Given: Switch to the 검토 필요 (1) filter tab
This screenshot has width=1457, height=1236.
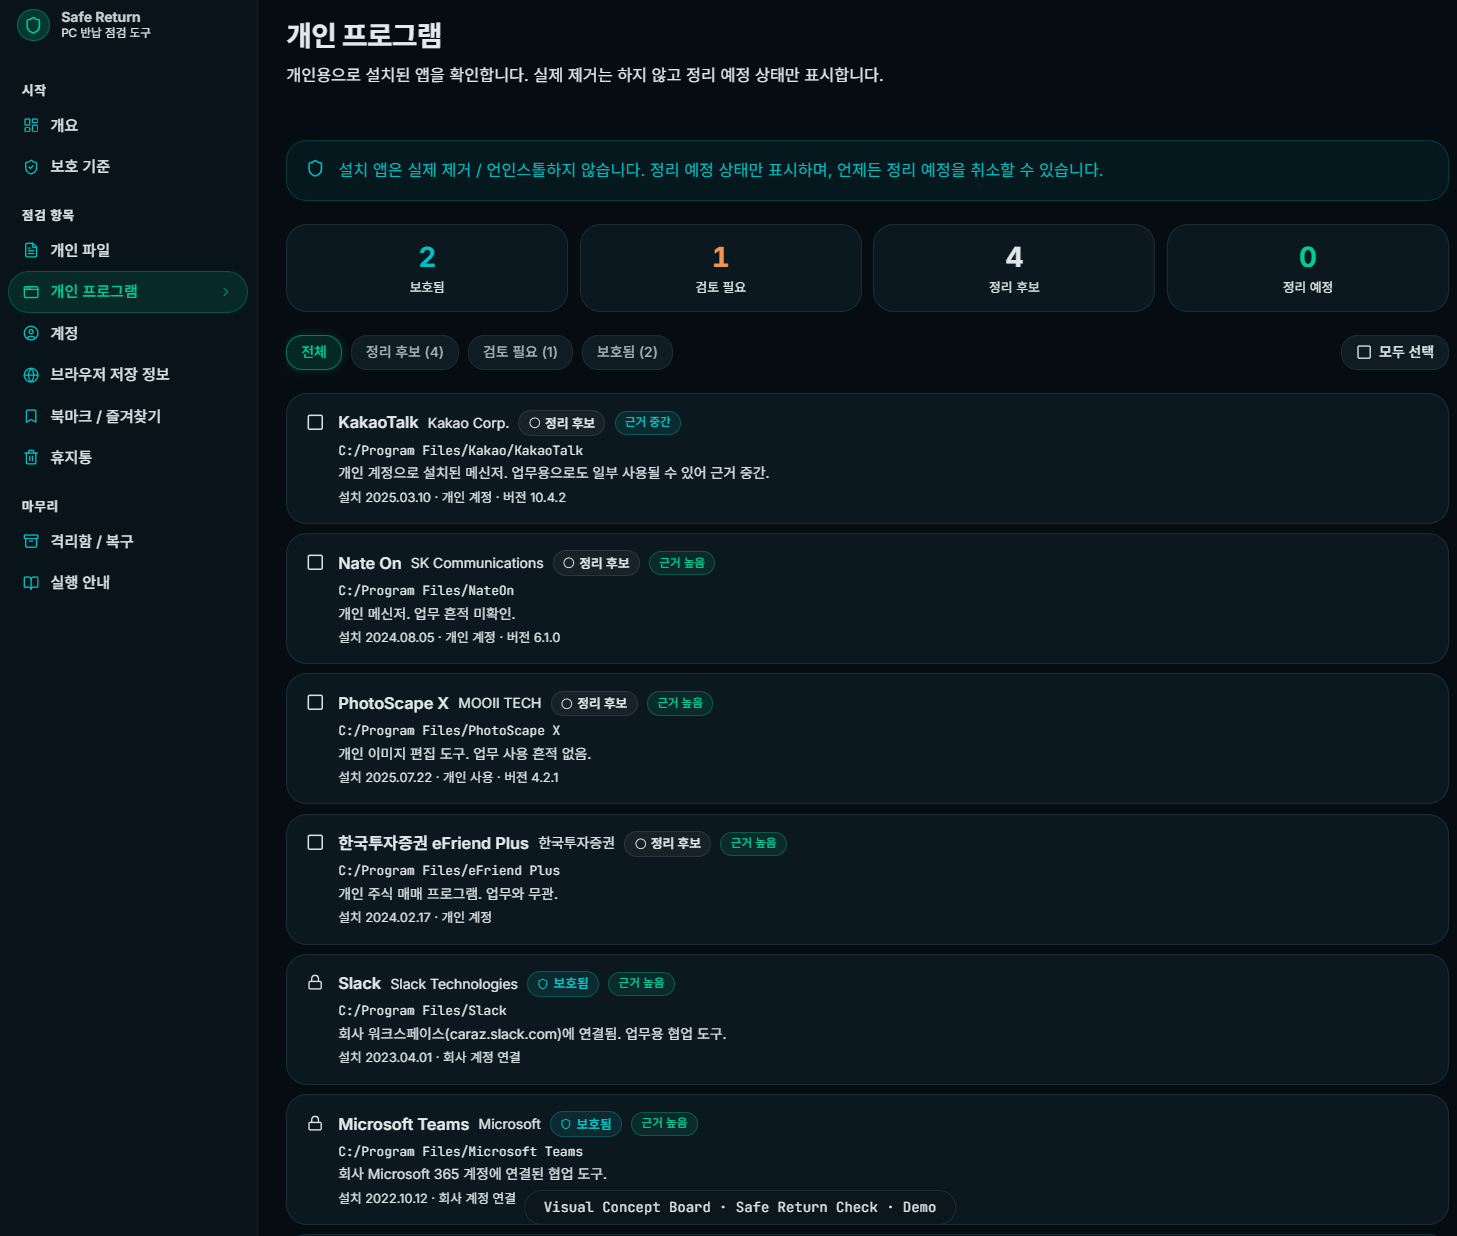Looking at the screenshot, I should [520, 352].
